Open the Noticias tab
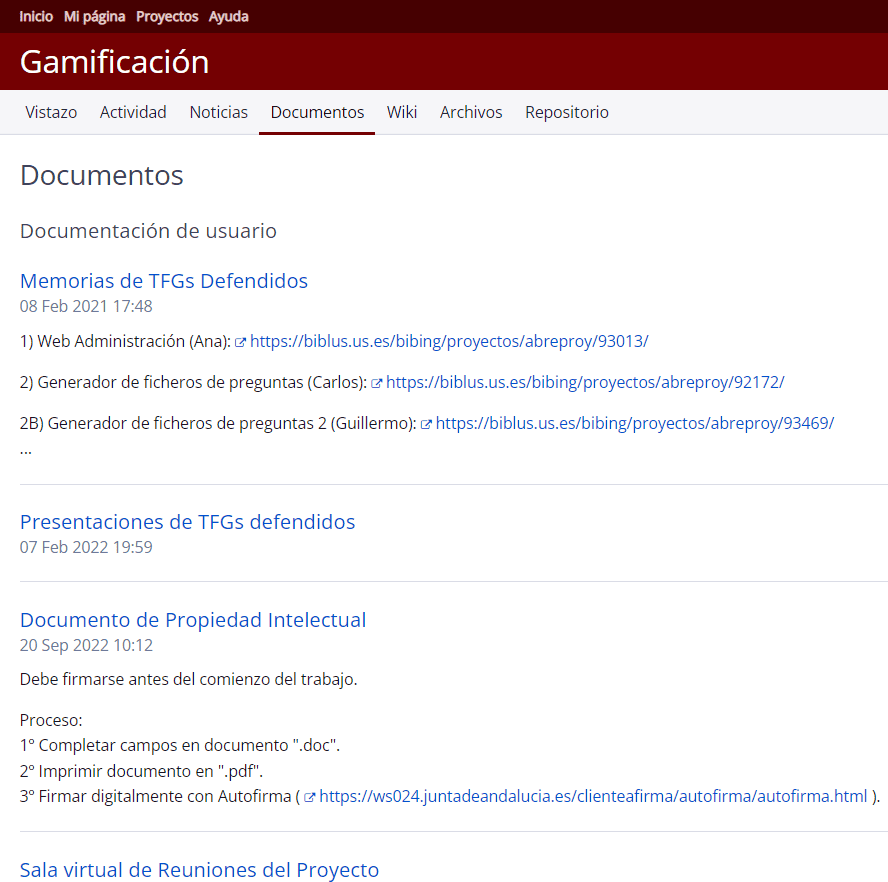The height and width of the screenshot is (882, 888). coord(218,112)
